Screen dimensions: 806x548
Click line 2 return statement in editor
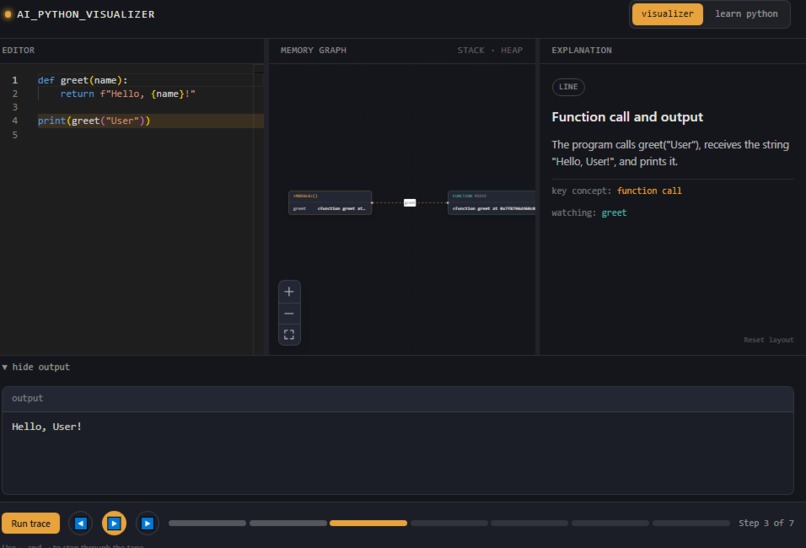(x=127, y=94)
